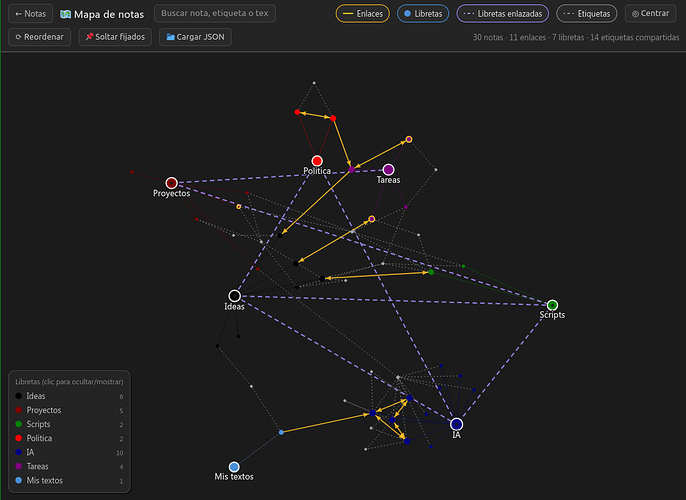This screenshot has width=686, height=500.
Task: Click the map icon beside Mapa de notas
Action: tap(66, 14)
